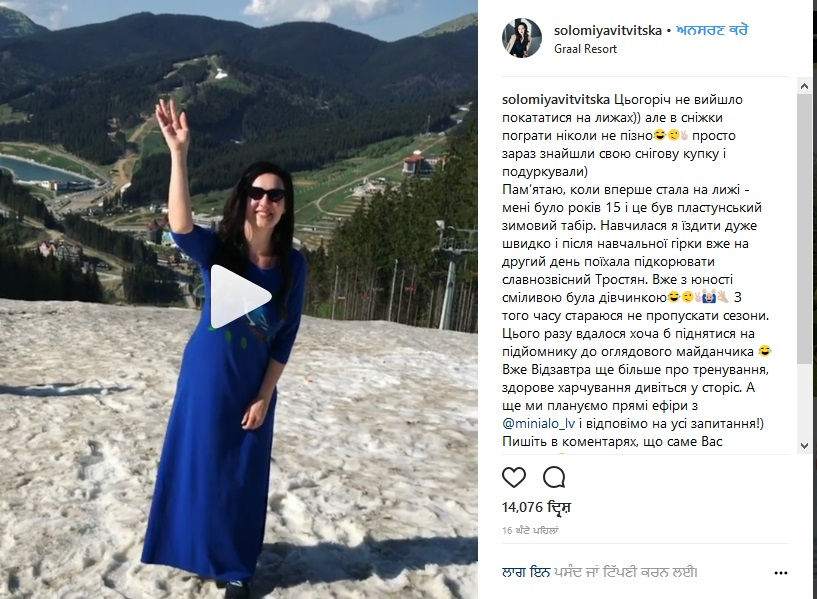Click the caption scrollbar down arrow

click(804, 446)
